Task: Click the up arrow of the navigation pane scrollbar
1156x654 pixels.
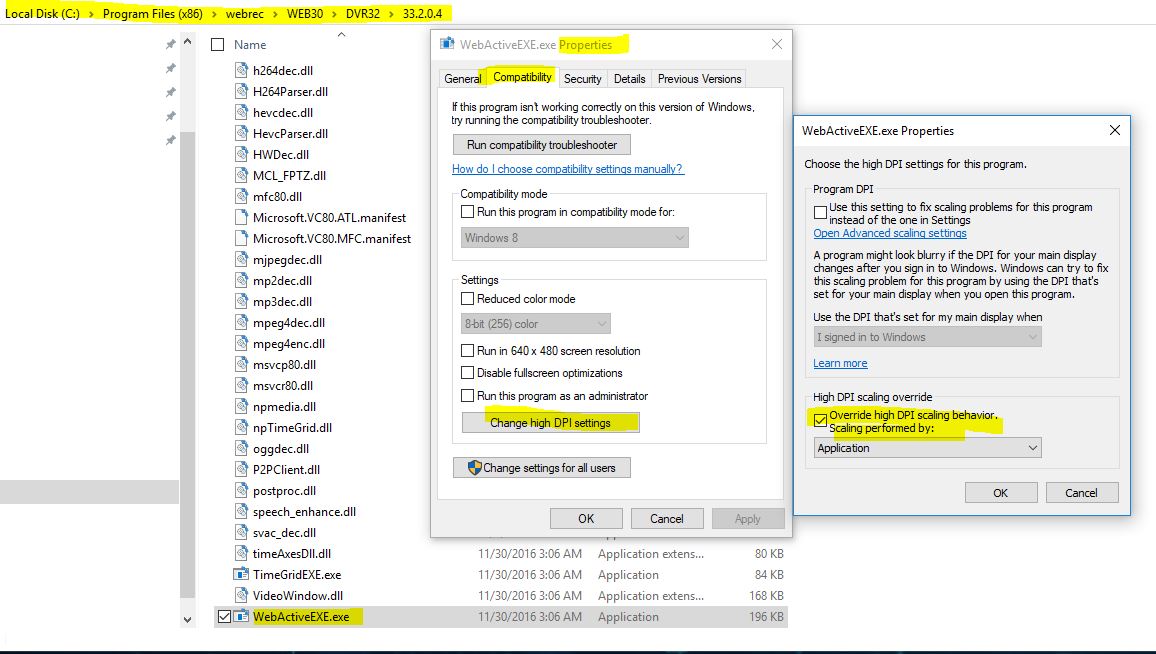Action: (x=187, y=42)
